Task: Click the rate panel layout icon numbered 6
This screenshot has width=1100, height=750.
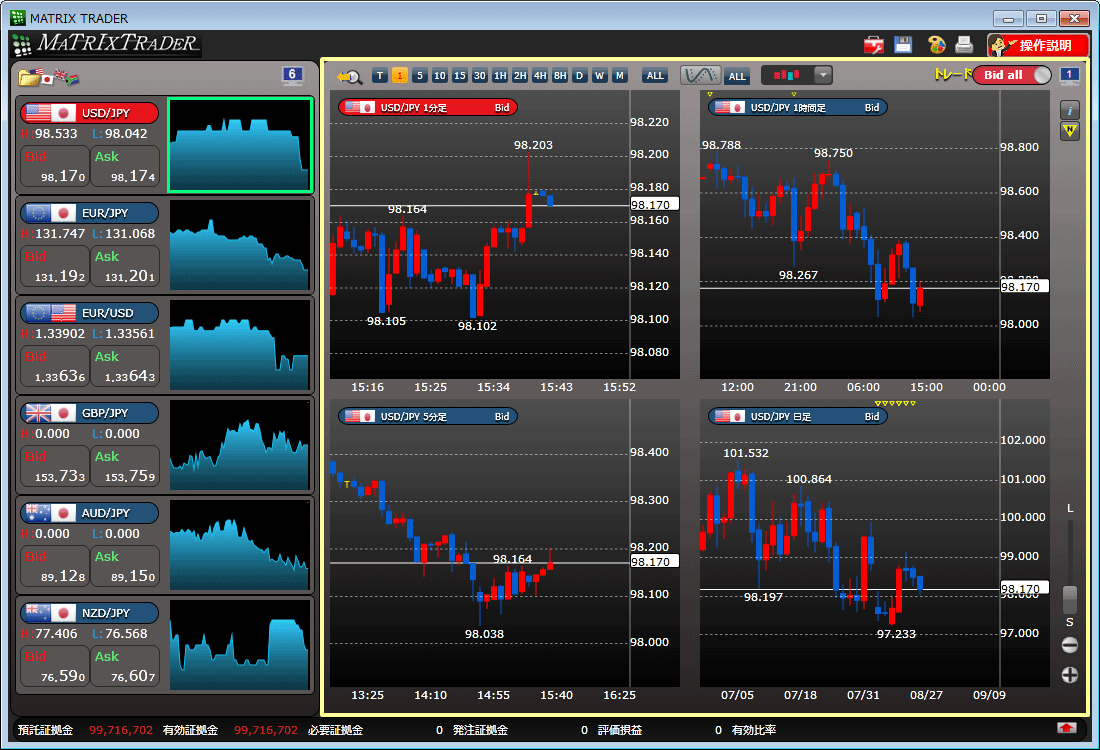Action: (x=292, y=75)
